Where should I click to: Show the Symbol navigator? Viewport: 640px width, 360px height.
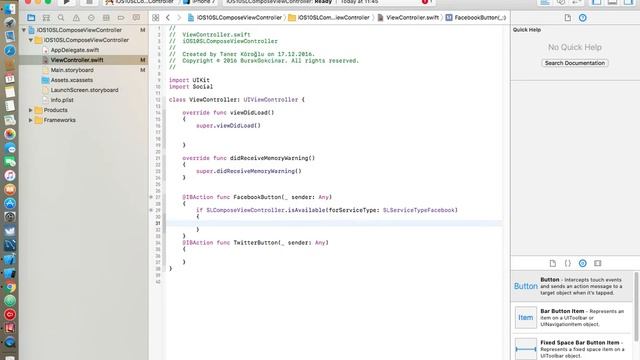(46, 18)
